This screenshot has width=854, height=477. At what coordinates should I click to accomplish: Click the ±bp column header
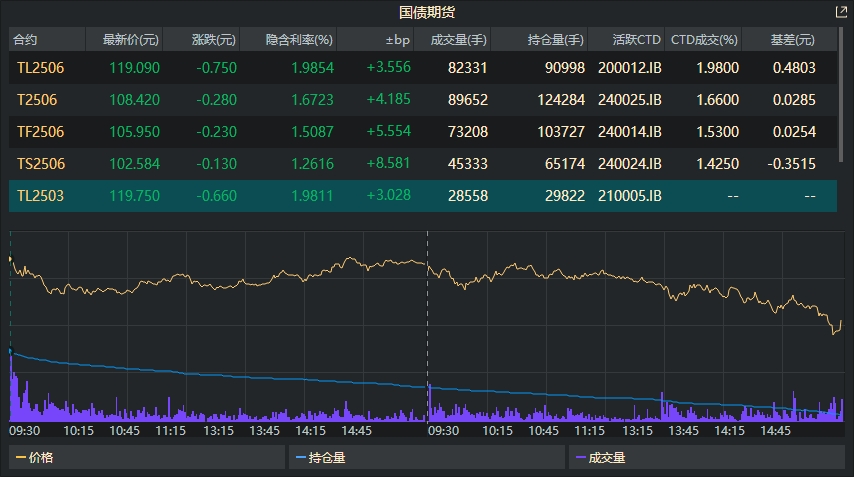[x=397, y=40]
